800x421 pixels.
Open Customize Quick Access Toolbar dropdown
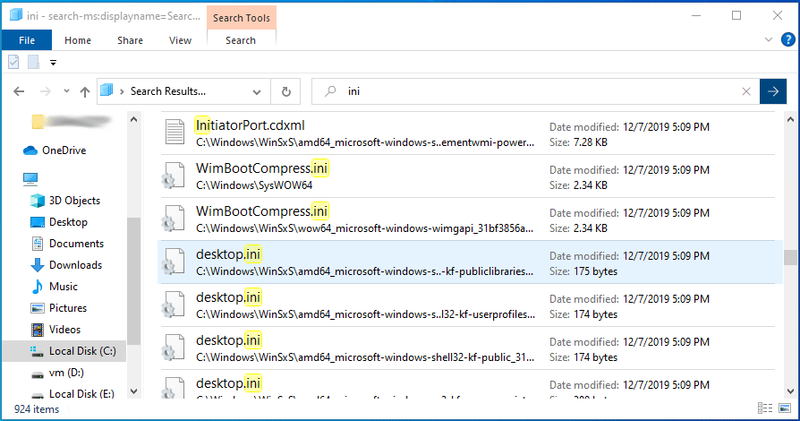(x=53, y=63)
